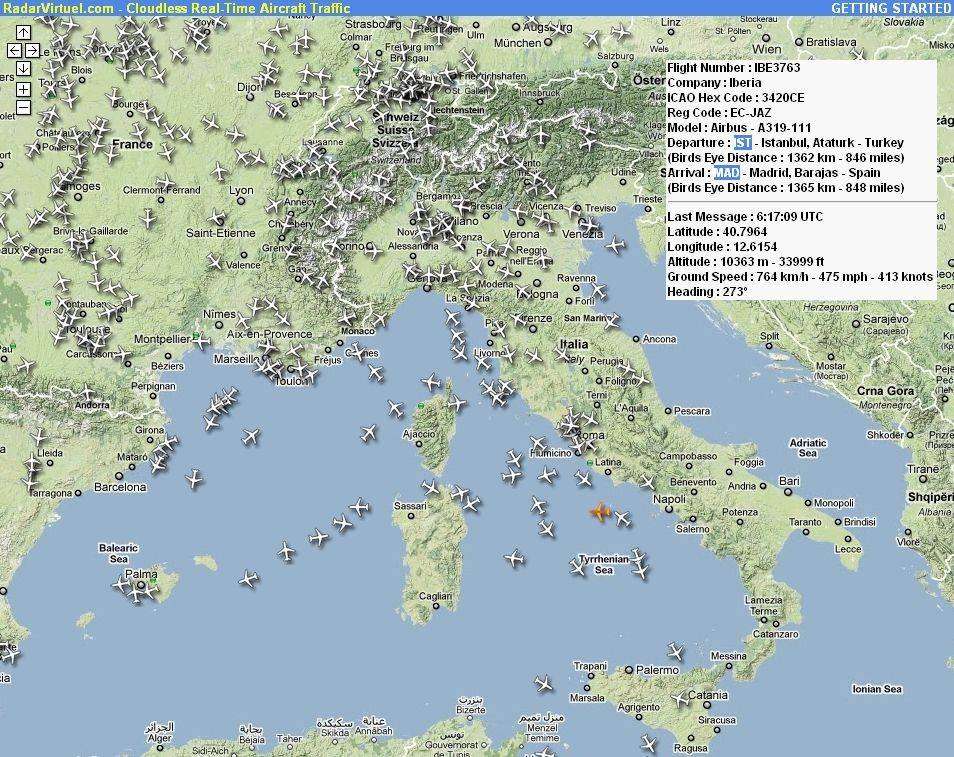Select the aircraft directly west of Ajaccio
Image resolution: width=954 pixels, height=757 pixels.
pyautogui.click(x=368, y=433)
